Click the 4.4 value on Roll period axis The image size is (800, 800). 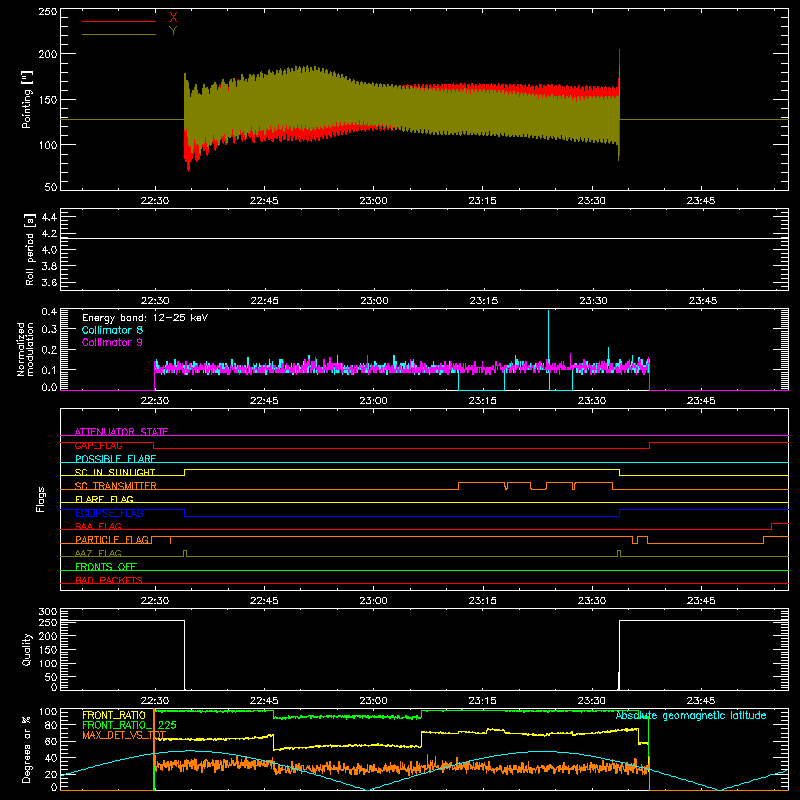coord(49,218)
